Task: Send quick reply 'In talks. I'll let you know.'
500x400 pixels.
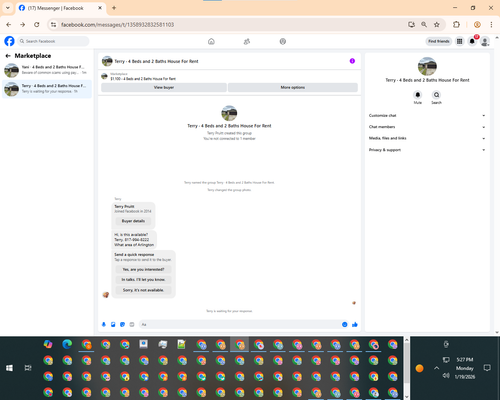Action: tap(143, 280)
